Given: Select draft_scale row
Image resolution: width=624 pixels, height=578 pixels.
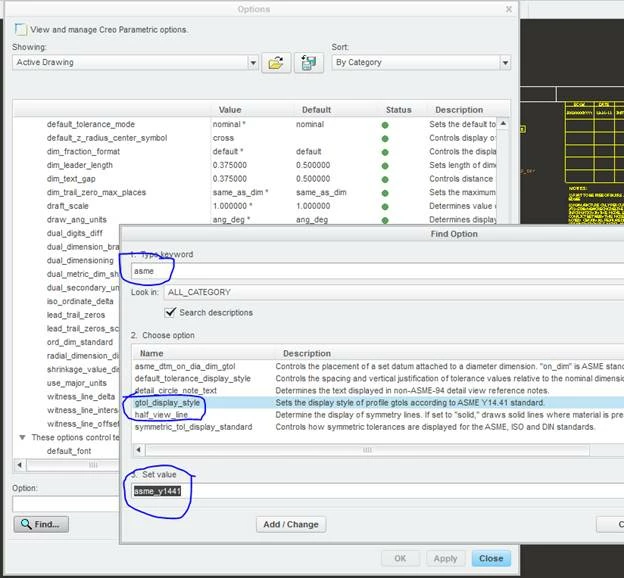Looking at the screenshot, I should (x=255, y=206).
